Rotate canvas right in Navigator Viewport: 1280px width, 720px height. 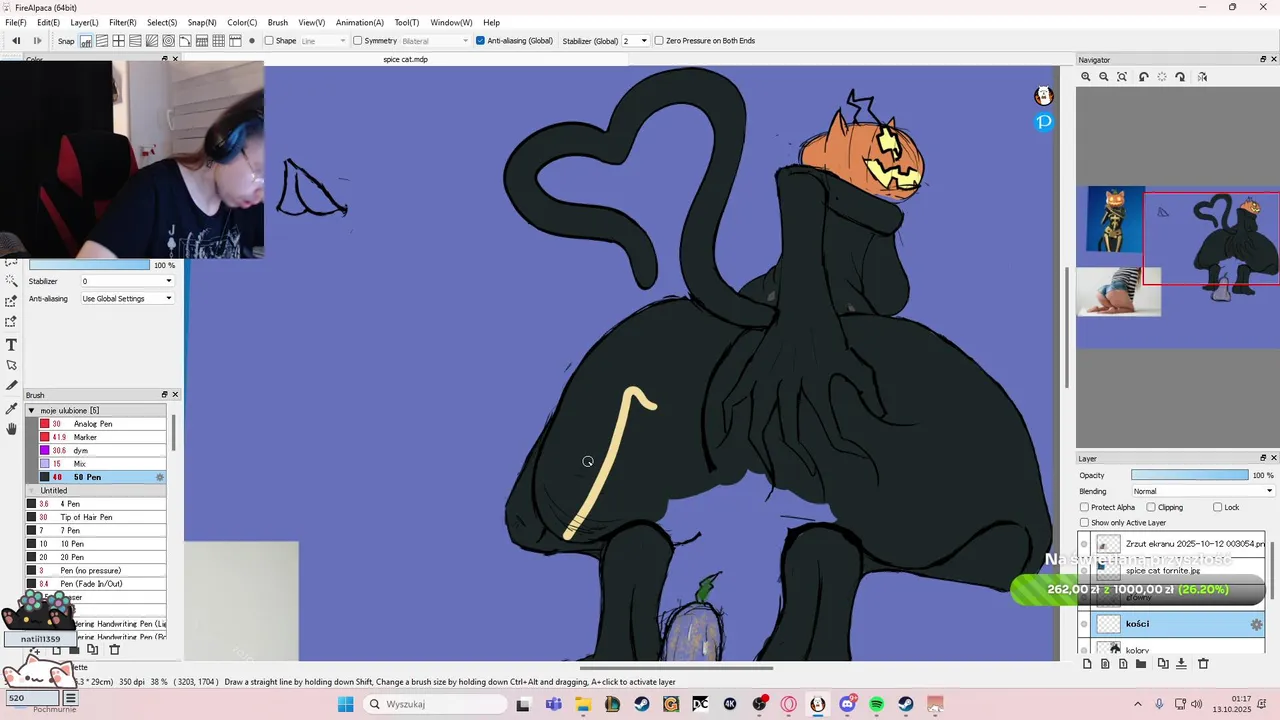click(1180, 77)
